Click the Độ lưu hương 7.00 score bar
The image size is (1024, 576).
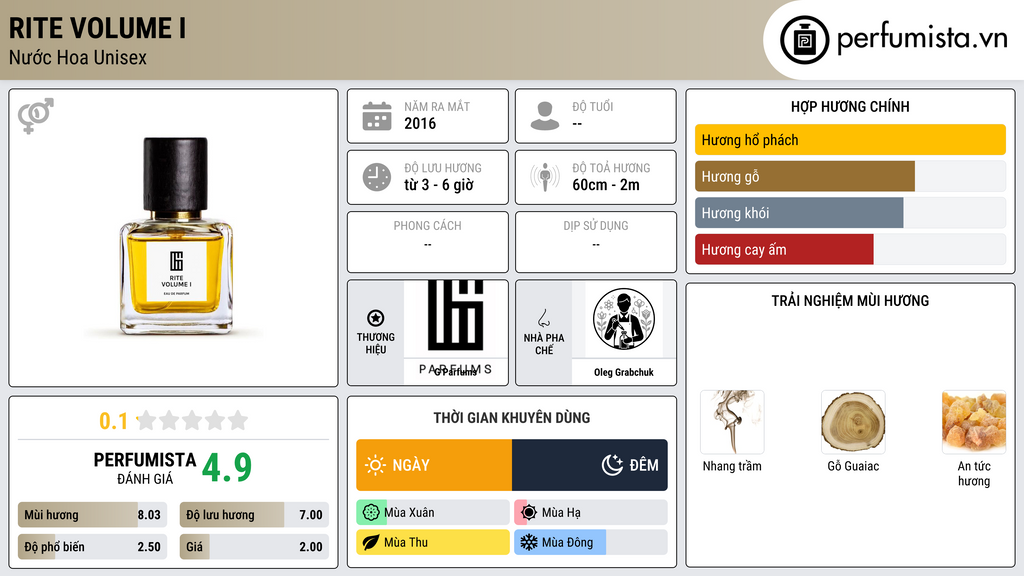click(x=254, y=515)
